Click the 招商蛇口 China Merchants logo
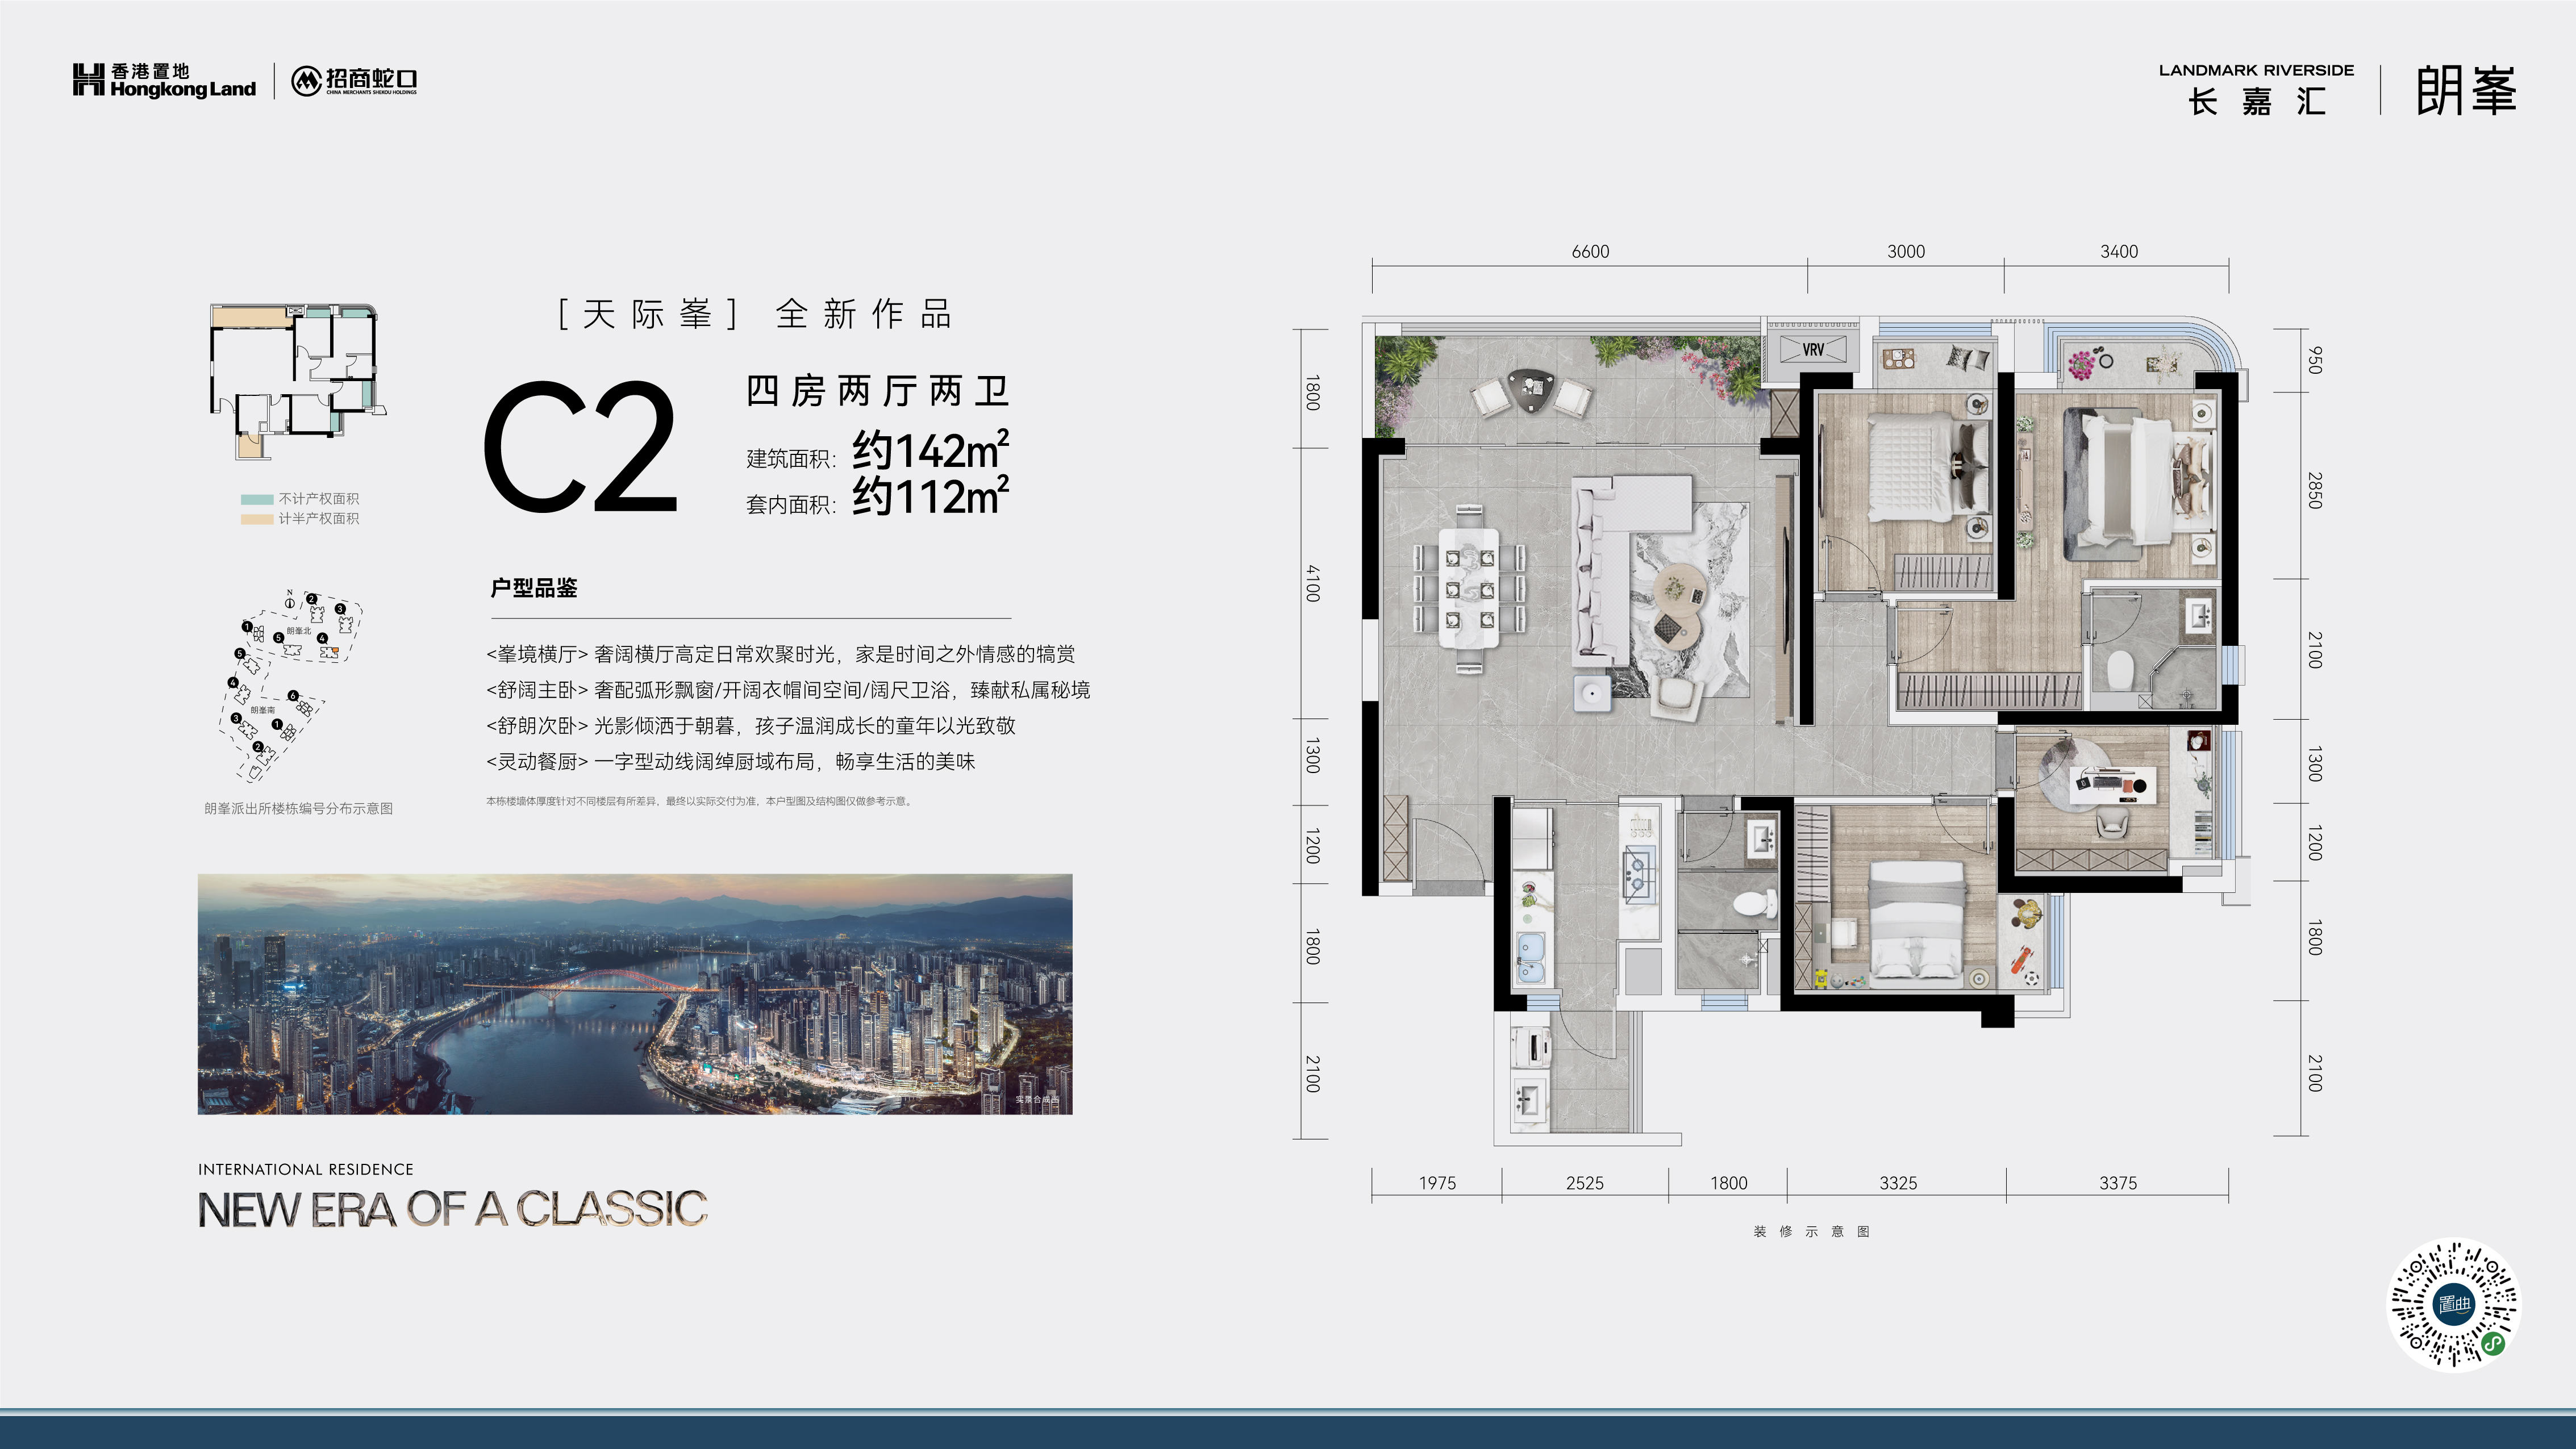The height and width of the screenshot is (1449, 2576). [x=354, y=80]
